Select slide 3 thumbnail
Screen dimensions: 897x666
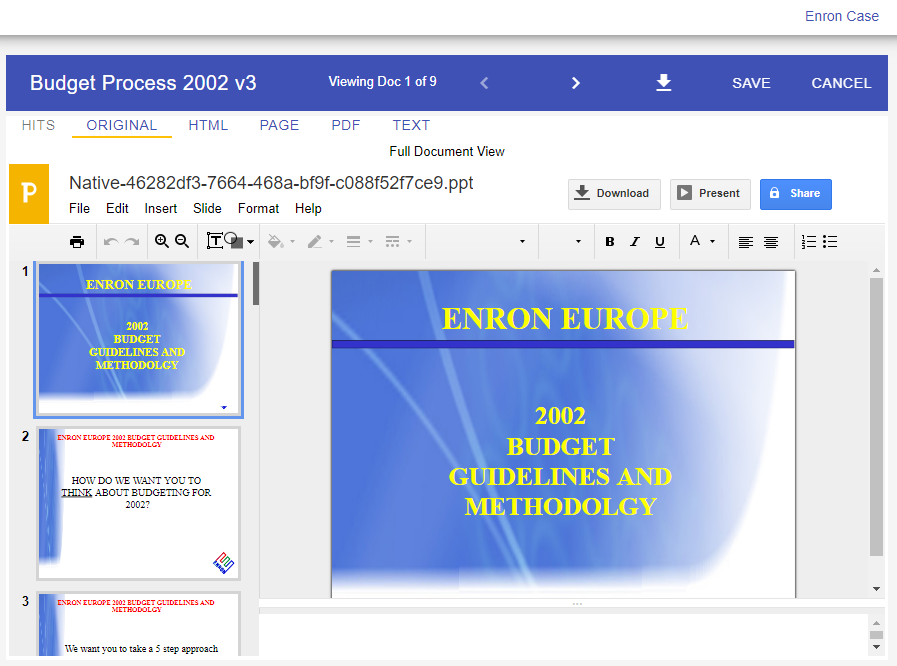(138, 624)
